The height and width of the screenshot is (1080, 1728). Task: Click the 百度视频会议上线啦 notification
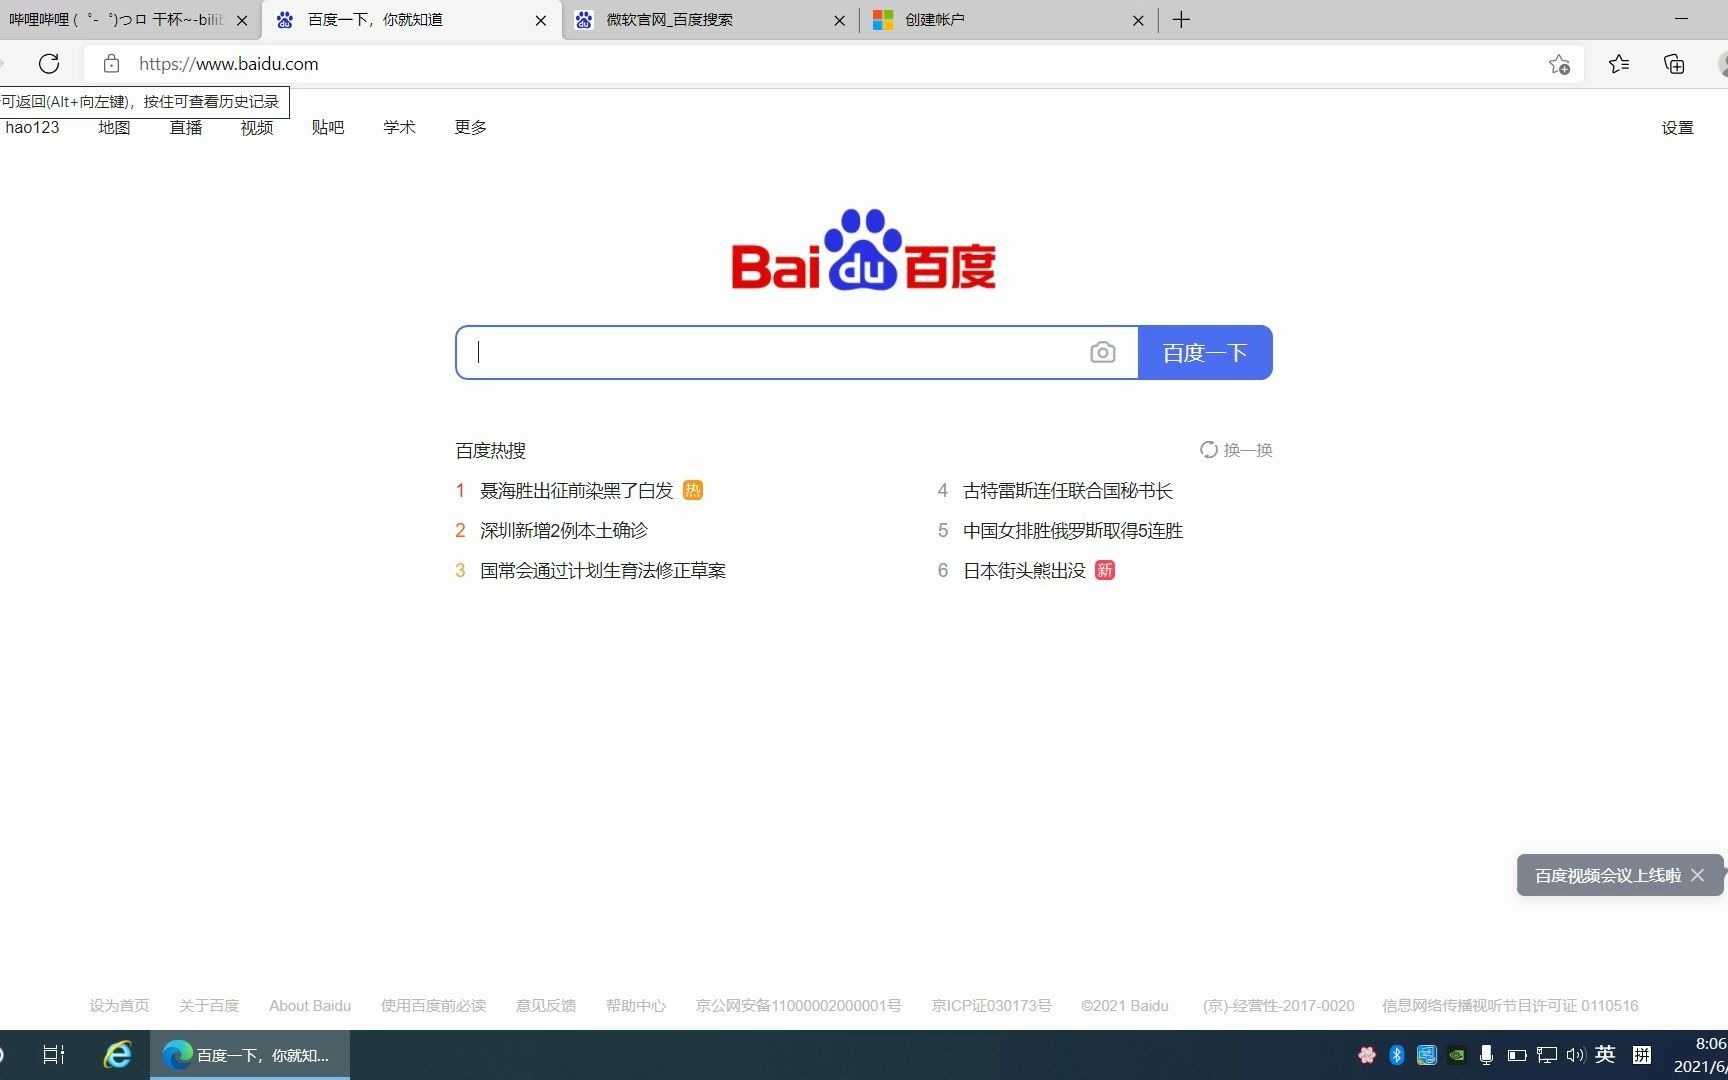[1607, 875]
